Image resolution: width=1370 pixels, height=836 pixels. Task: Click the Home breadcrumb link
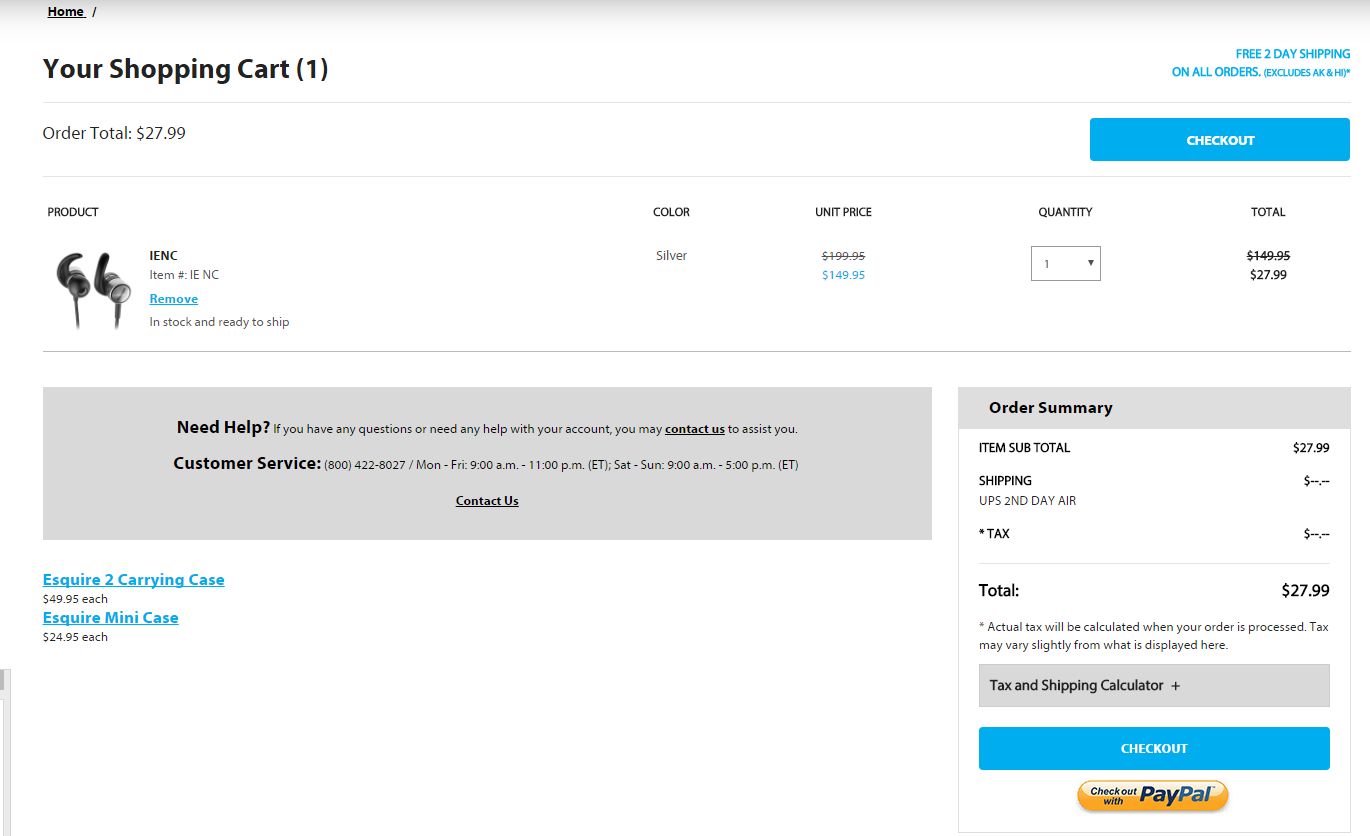click(65, 12)
